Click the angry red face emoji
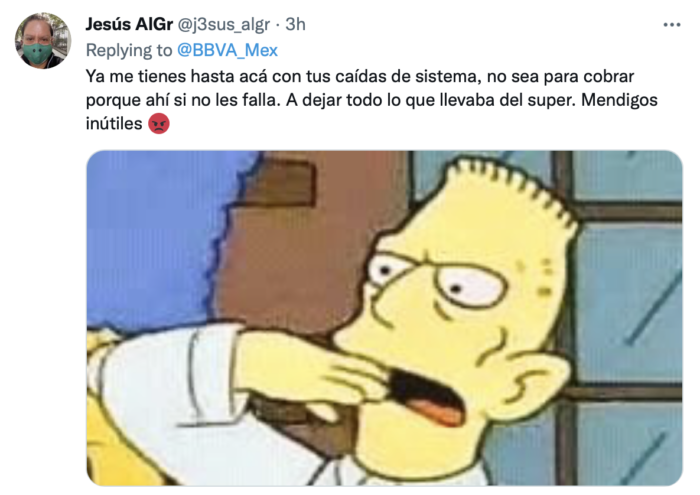 click(x=158, y=123)
